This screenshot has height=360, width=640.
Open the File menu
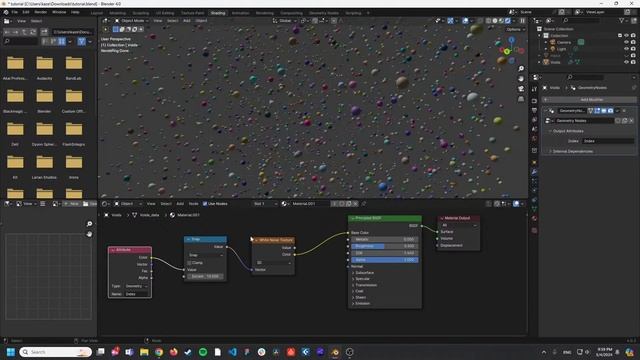(14, 12)
